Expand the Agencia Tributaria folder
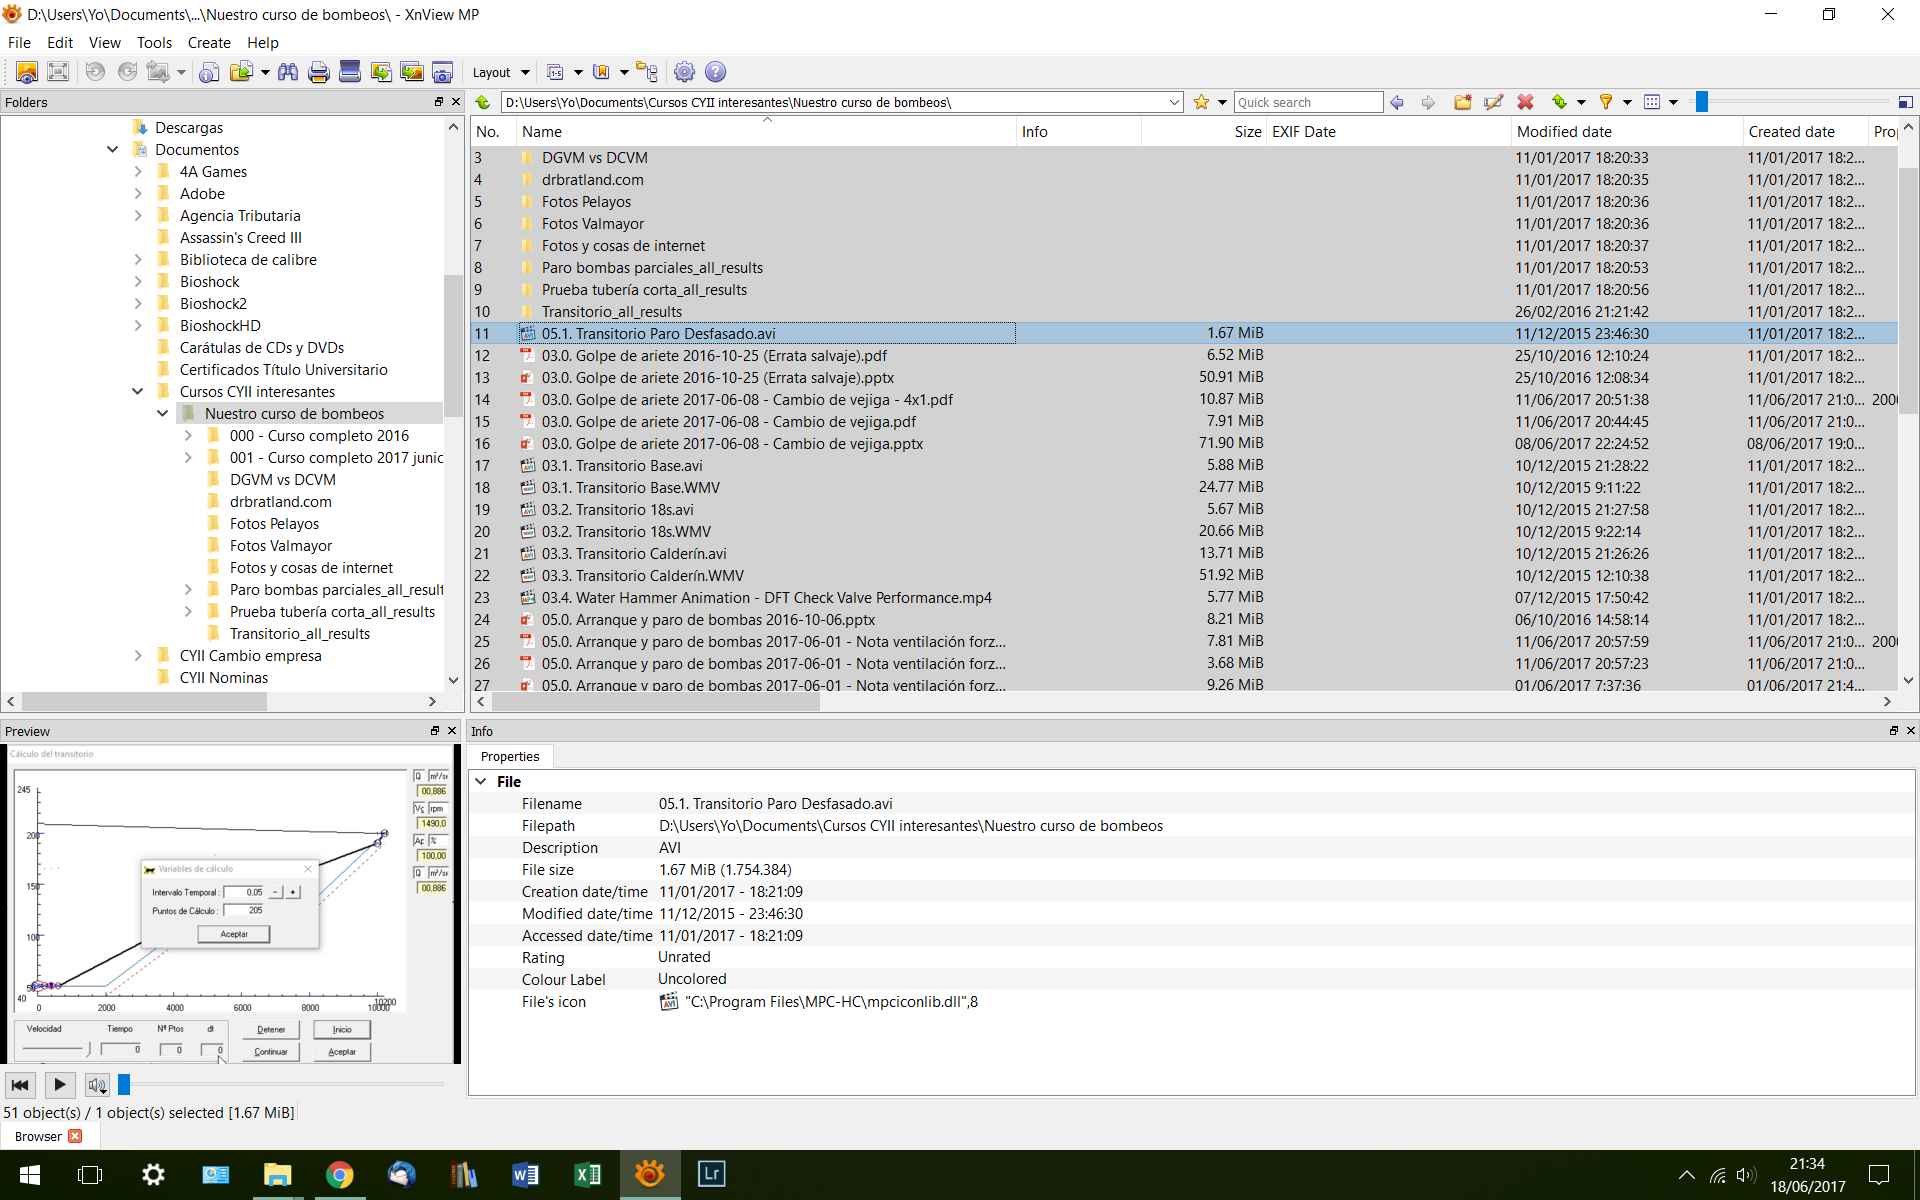This screenshot has height=1200, width=1920. pos(138,216)
